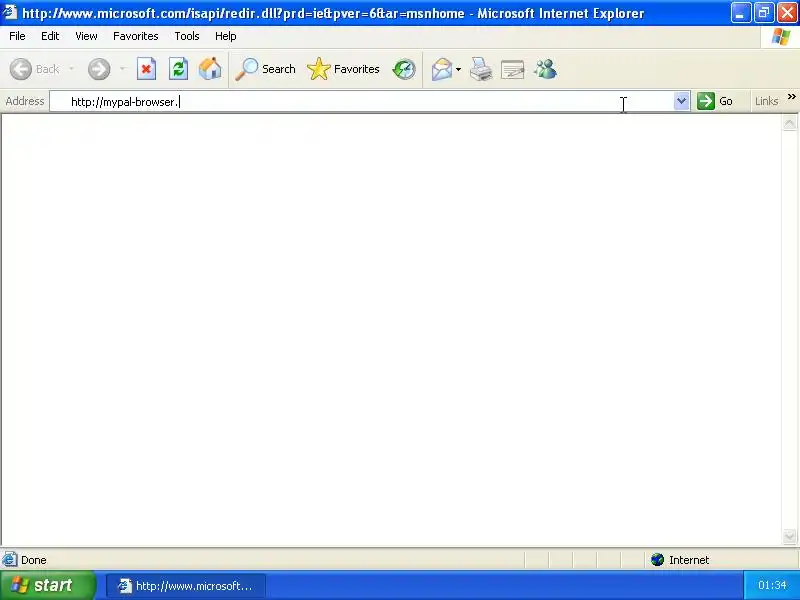Click the Back navigation button

point(35,69)
